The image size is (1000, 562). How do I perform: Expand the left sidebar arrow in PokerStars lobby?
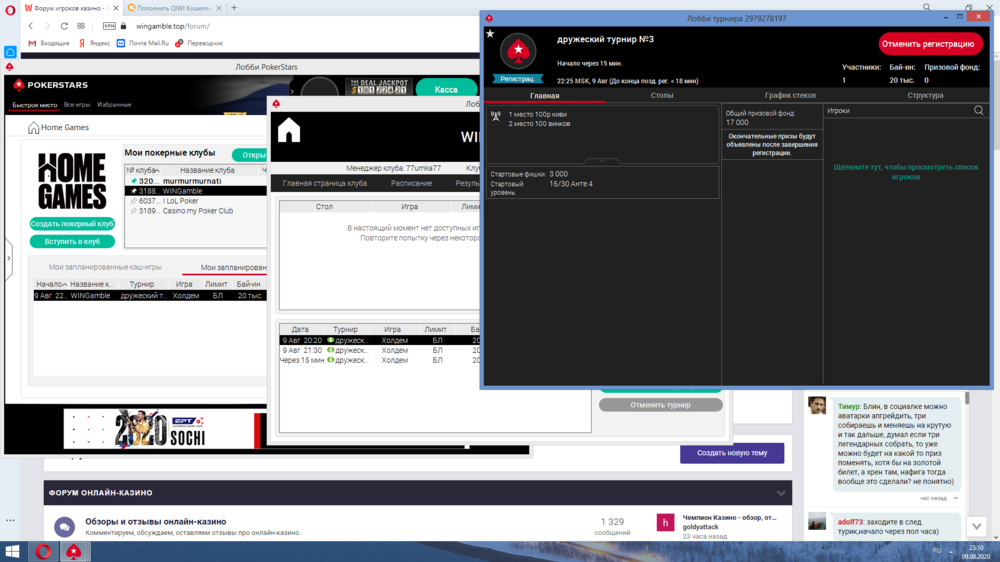pos(9,258)
